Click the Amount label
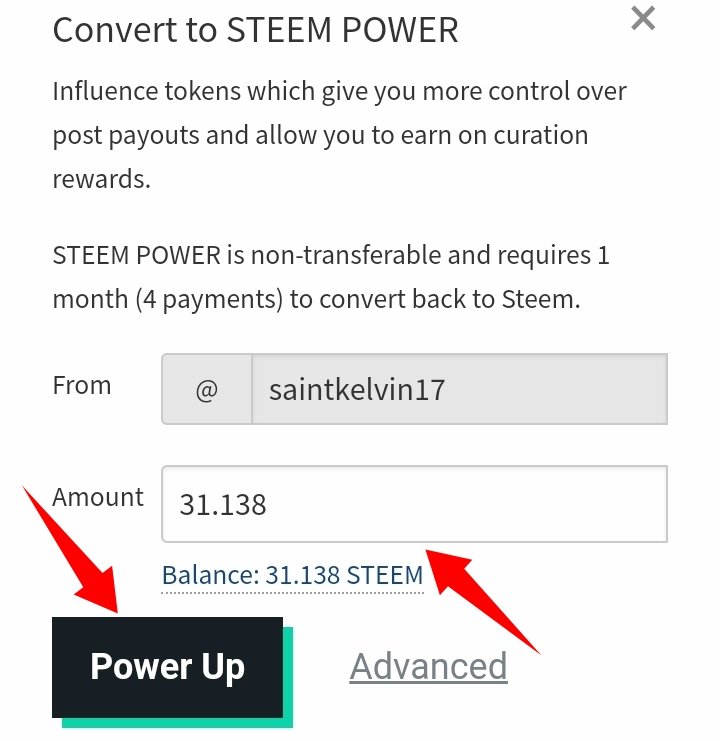The height and width of the screenshot is (741, 720). pyautogui.click(x=98, y=497)
